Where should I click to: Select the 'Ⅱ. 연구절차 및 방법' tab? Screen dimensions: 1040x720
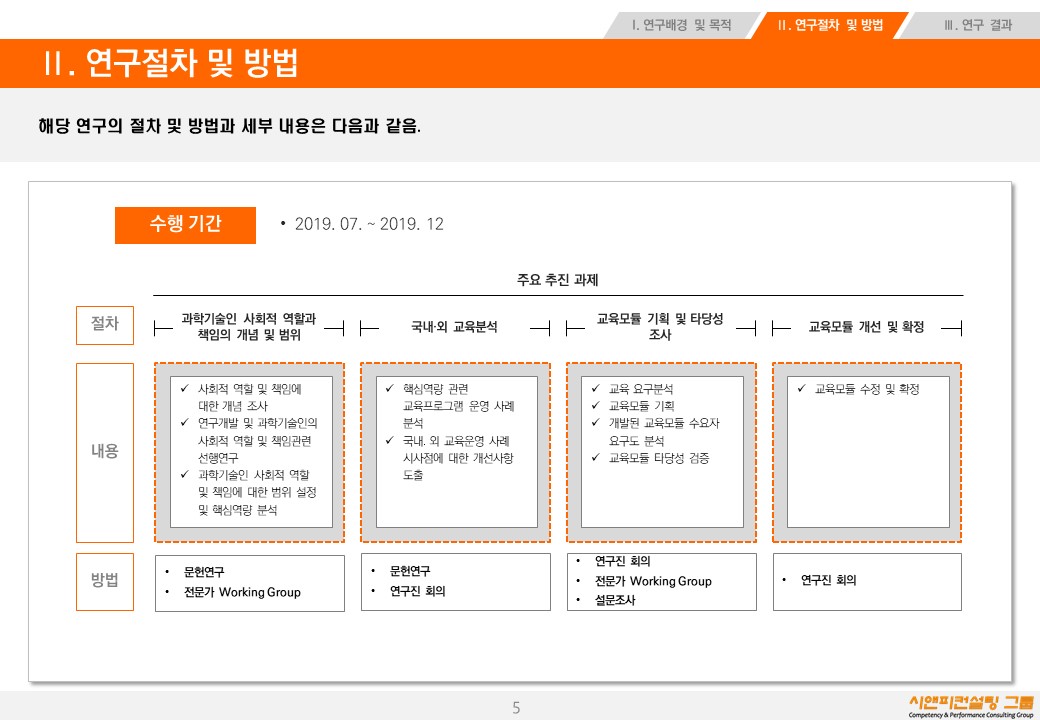click(830, 25)
